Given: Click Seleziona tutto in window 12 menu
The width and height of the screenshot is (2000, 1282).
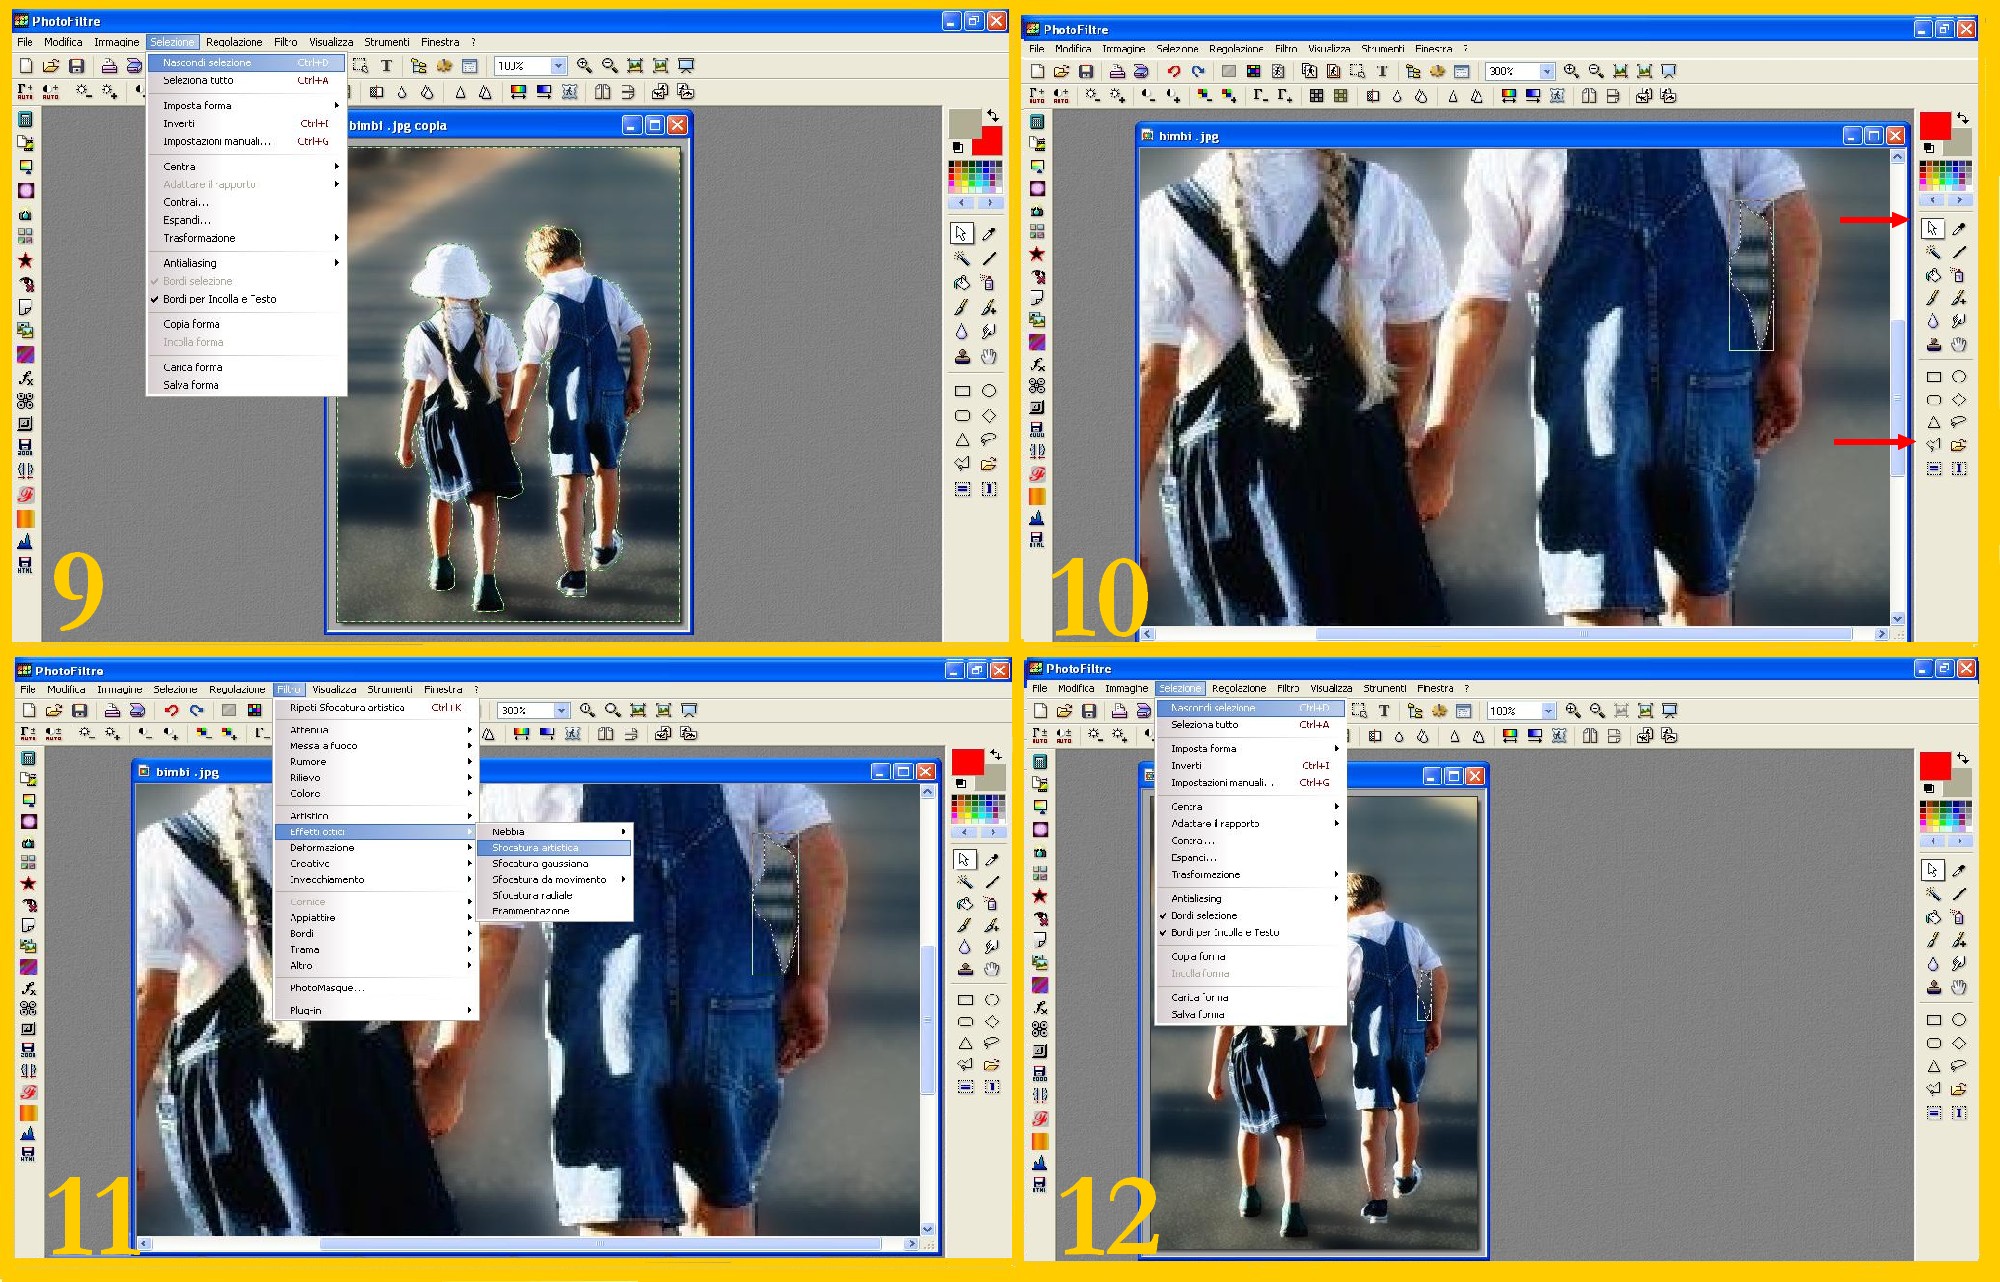Looking at the screenshot, I should pyautogui.click(x=1204, y=724).
